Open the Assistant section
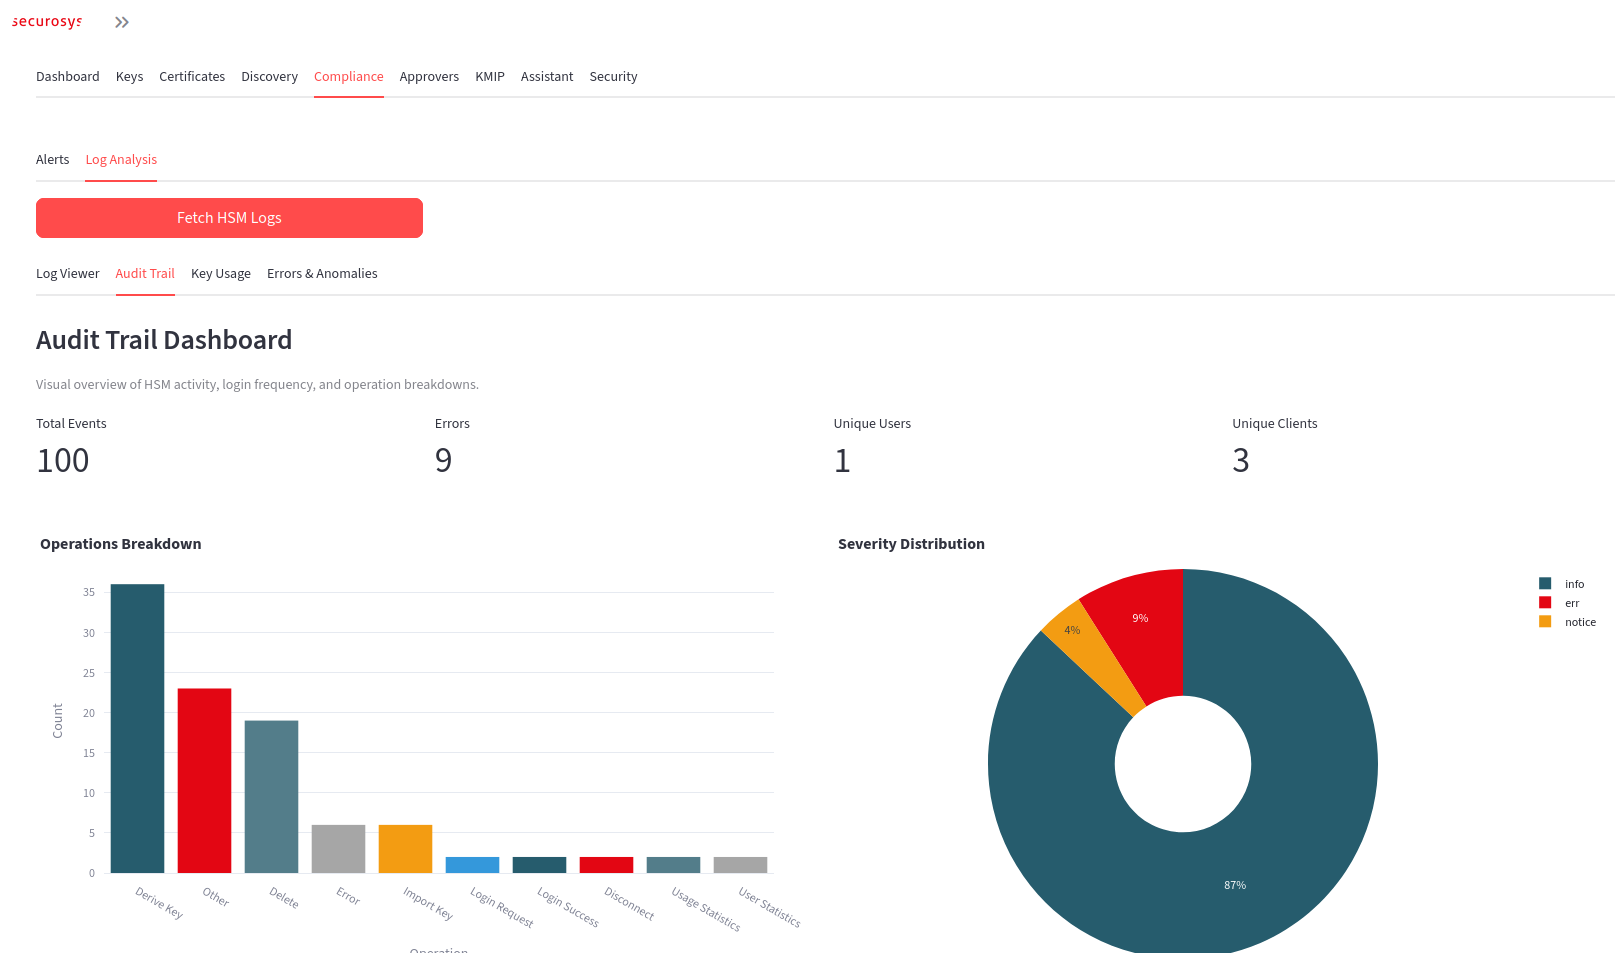This screenshot has width=1623, height=953. coord(546,76)
